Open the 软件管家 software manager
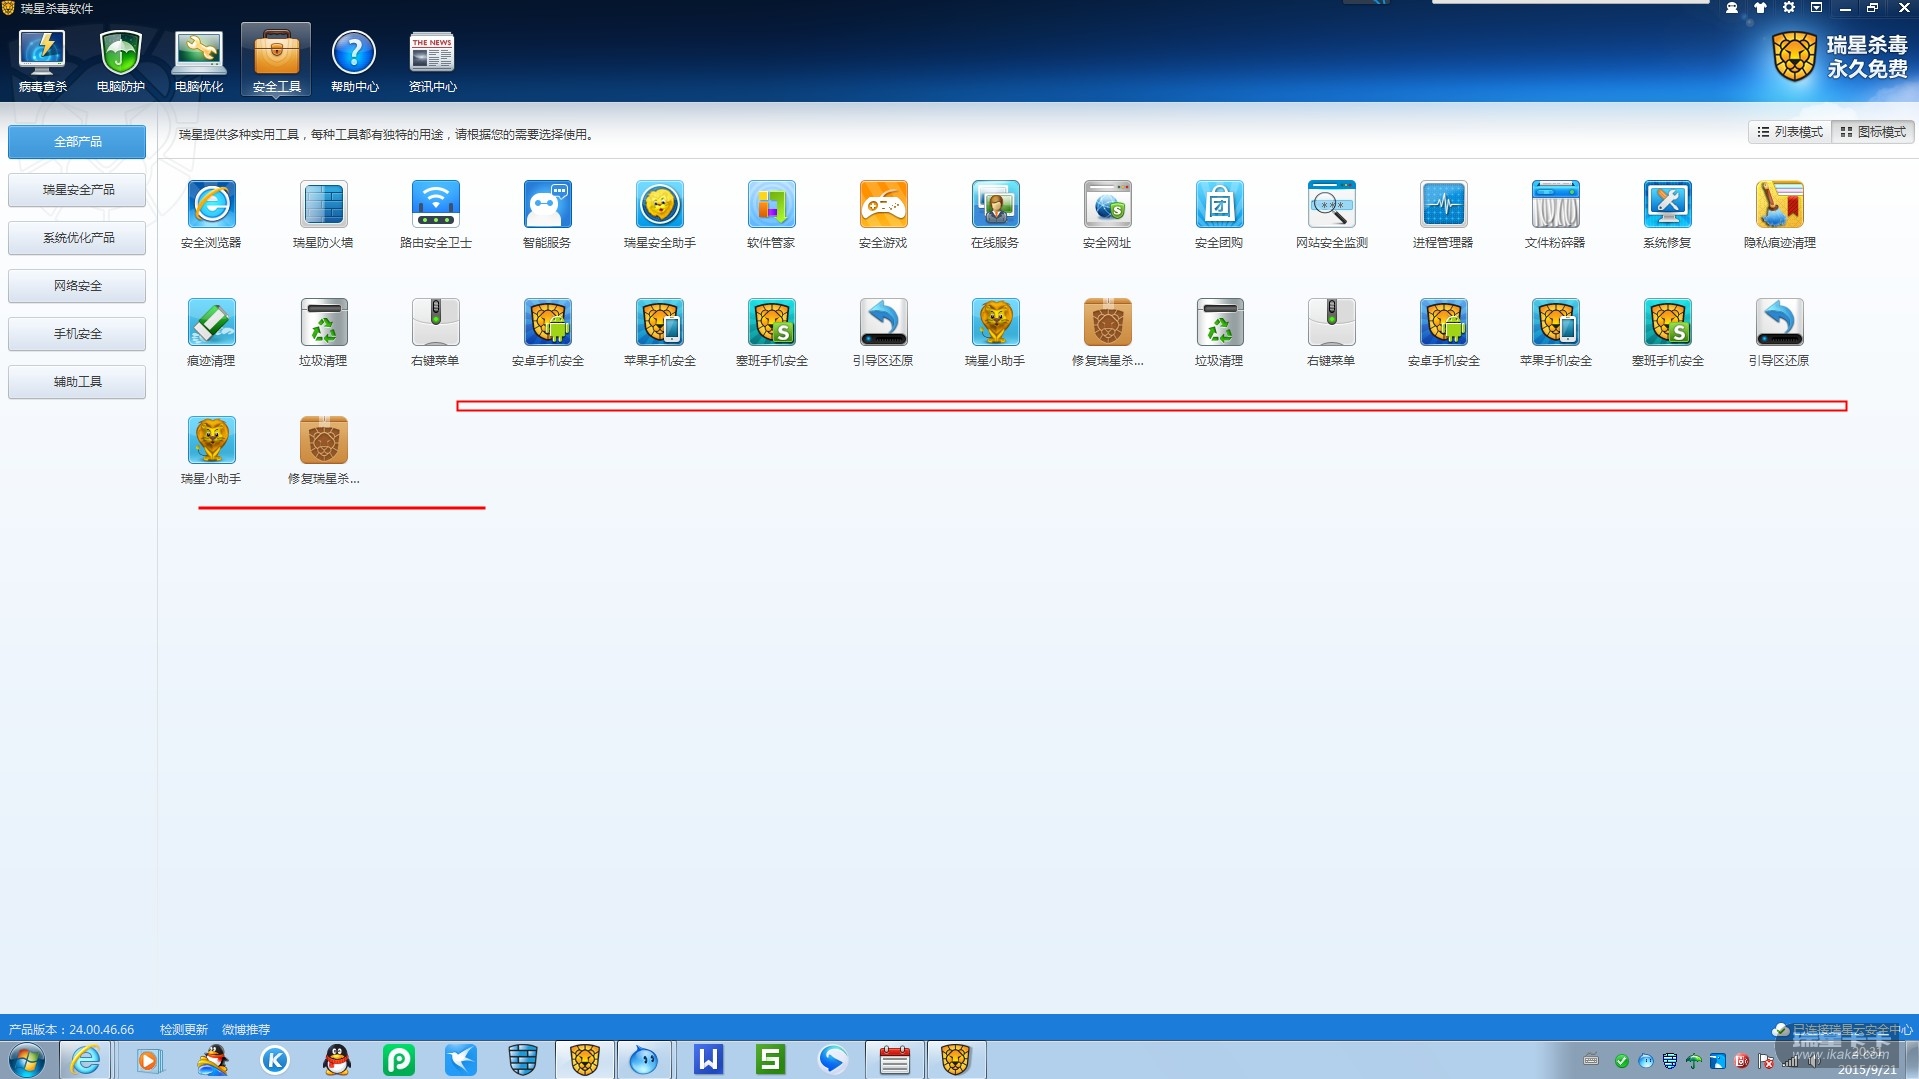Image resolution: width=1919 pixels, height=1079 pixels. click(771, 214)
